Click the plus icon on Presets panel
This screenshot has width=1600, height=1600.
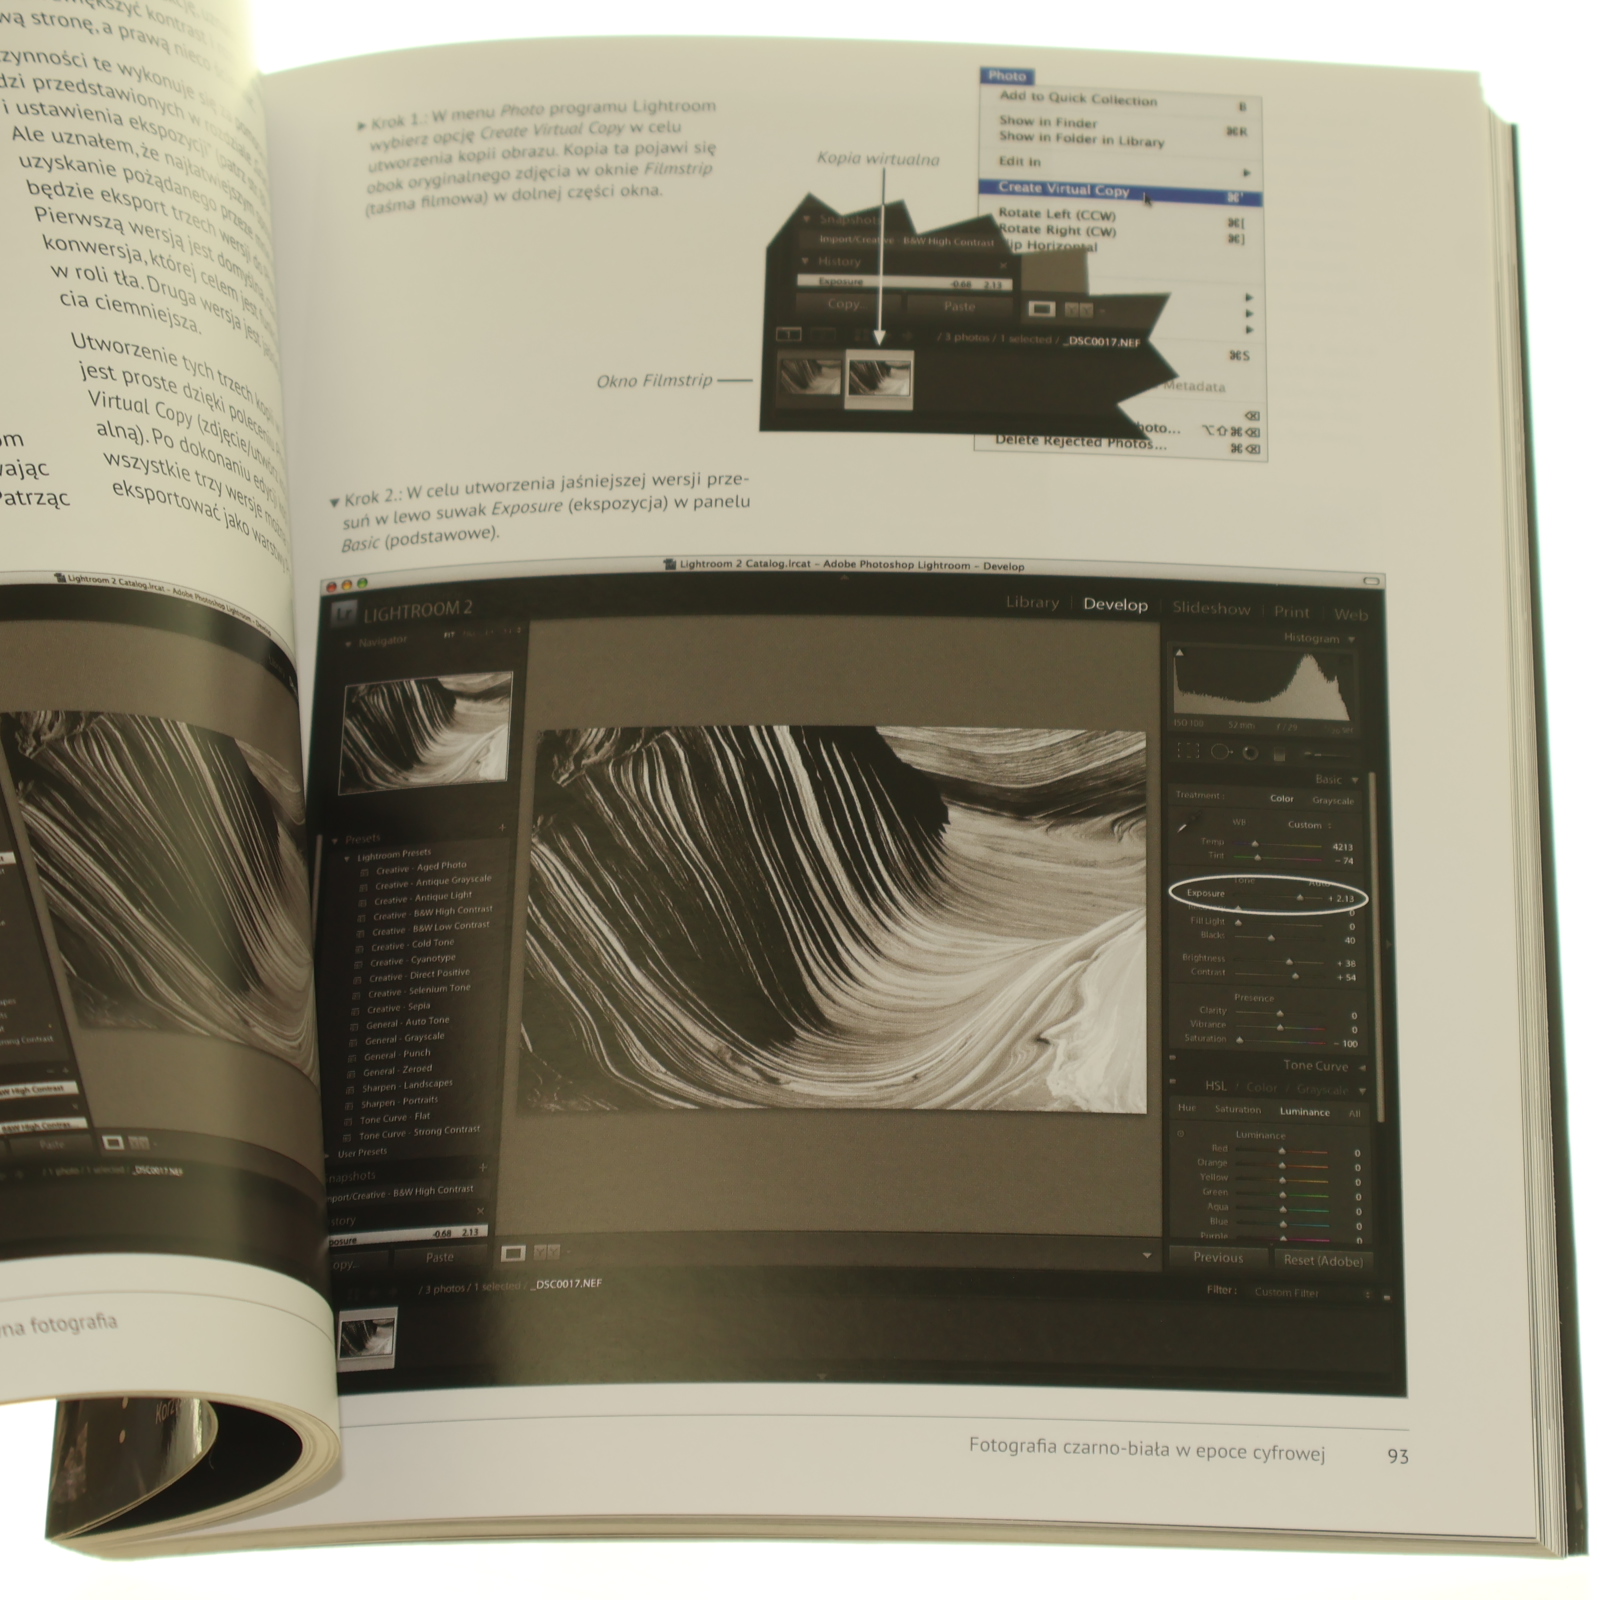pos(502,828)
